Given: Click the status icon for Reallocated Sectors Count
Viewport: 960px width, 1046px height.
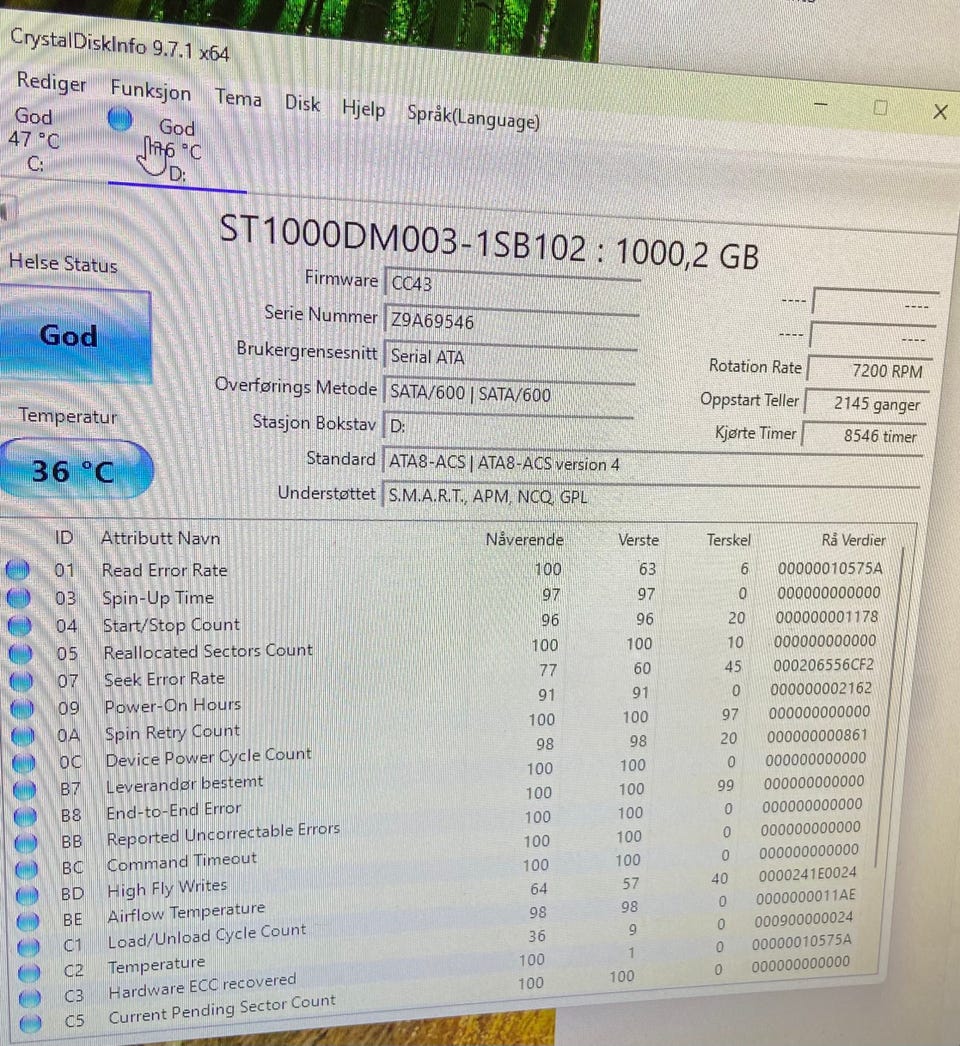Looking at the screenshot, I should 20,653.
